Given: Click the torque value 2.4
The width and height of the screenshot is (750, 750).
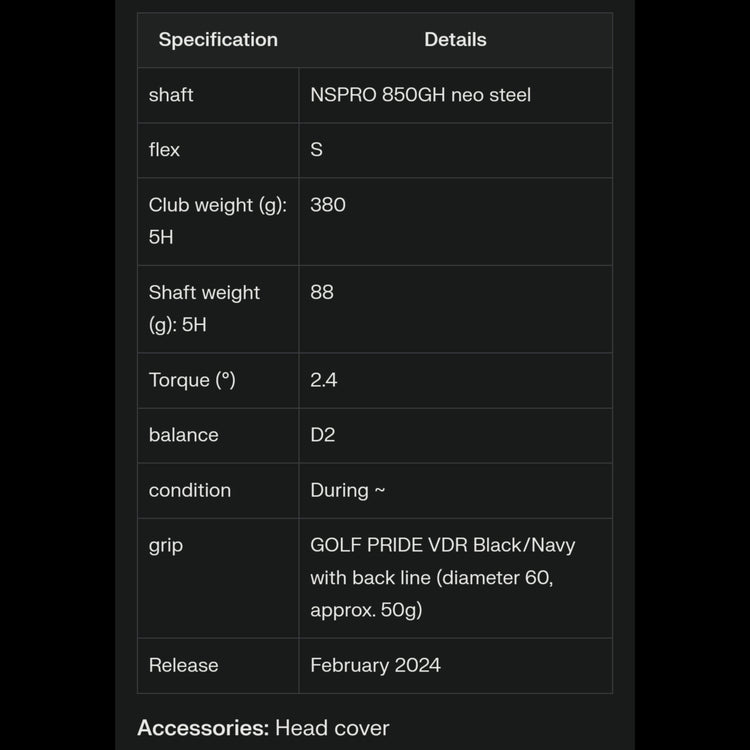Looking at the screenshot, I should [324, 380].
